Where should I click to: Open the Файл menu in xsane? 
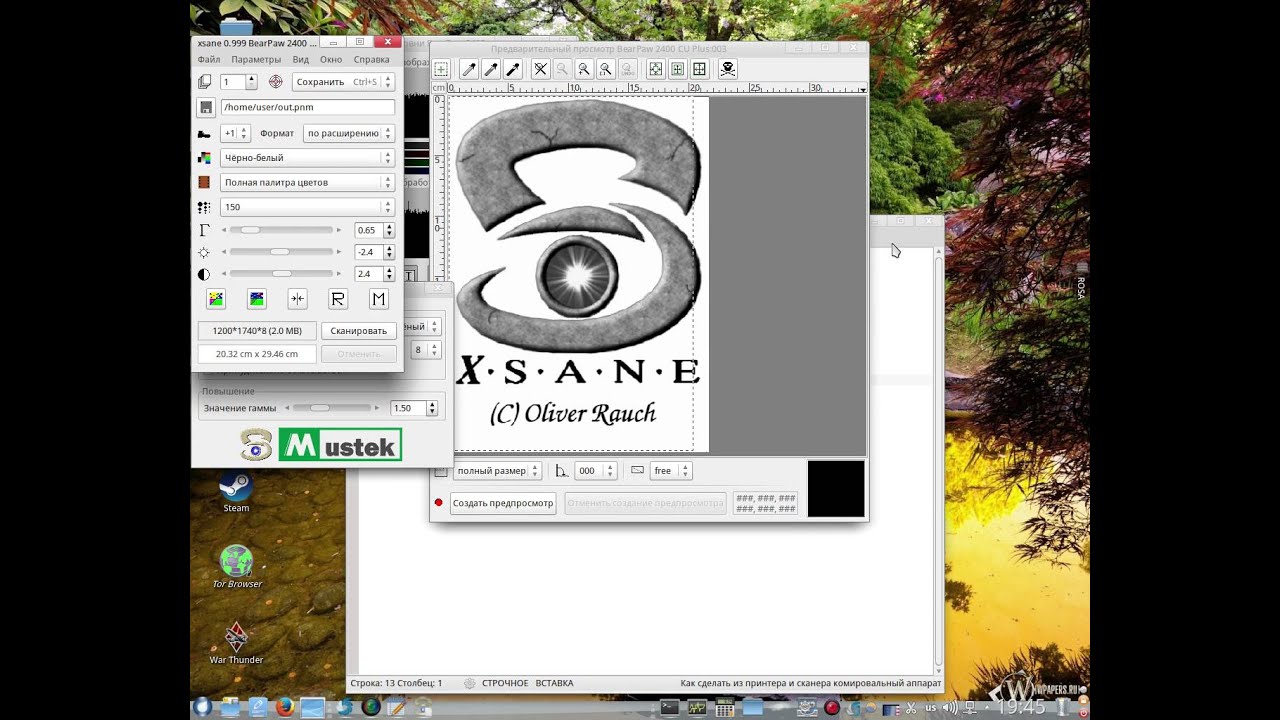[x=209, y=60]
